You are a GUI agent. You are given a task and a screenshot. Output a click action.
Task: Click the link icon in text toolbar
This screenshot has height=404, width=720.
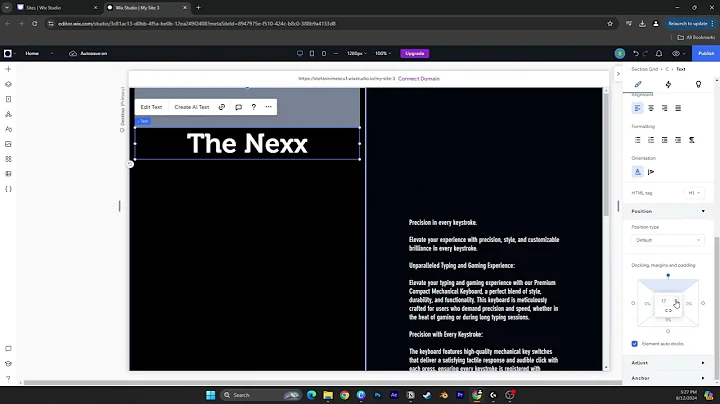point(222,107)
